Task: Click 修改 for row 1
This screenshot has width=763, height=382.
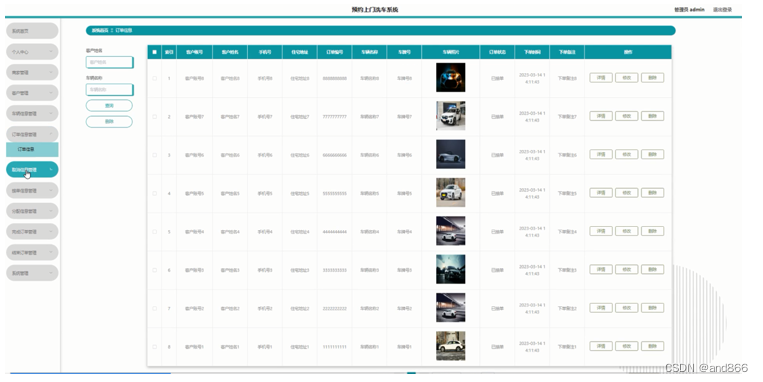Action: click(x=627, y=77)
